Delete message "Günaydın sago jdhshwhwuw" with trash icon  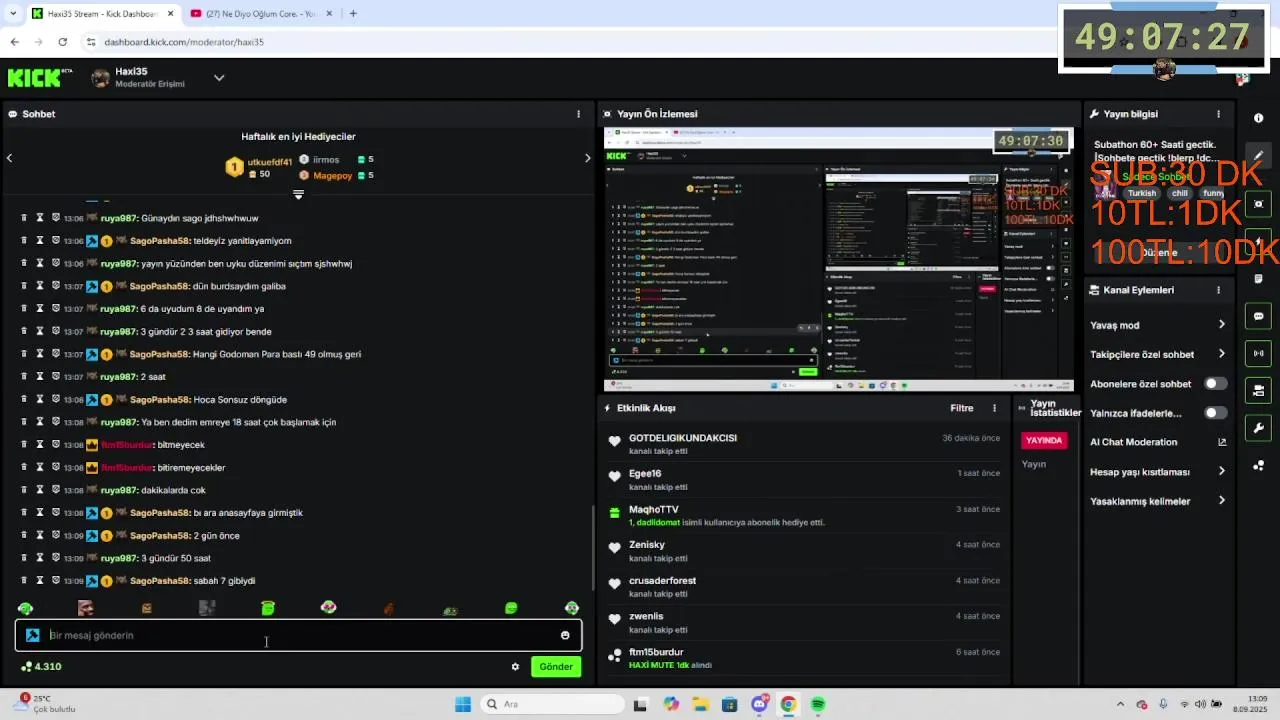pos(24,218)
